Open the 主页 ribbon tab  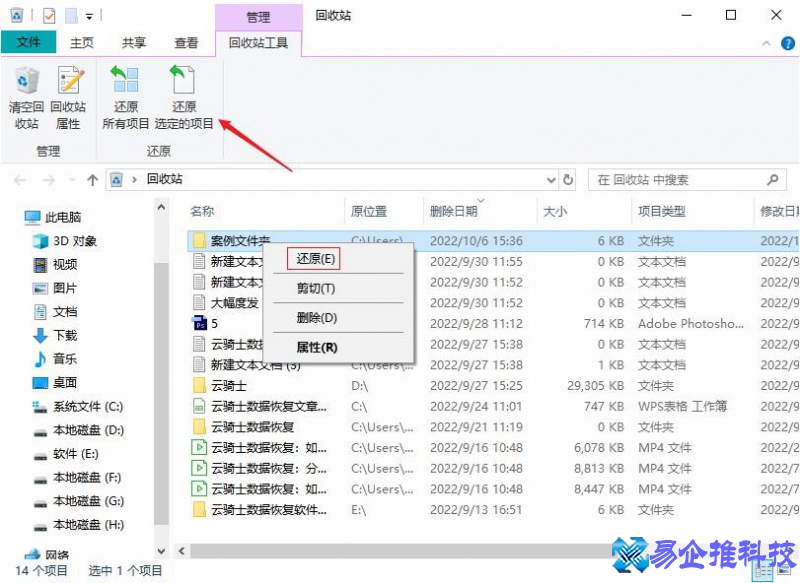[81, 43]
